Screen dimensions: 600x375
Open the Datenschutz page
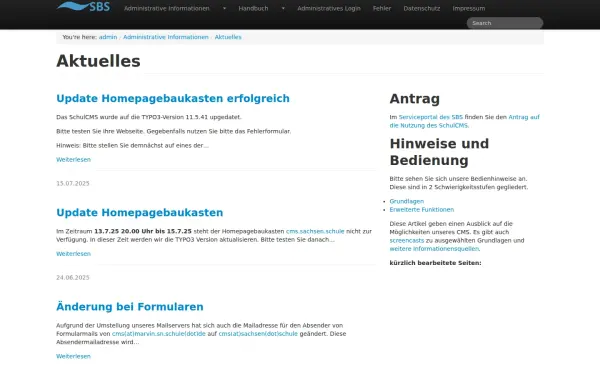[x=421, y=8]
